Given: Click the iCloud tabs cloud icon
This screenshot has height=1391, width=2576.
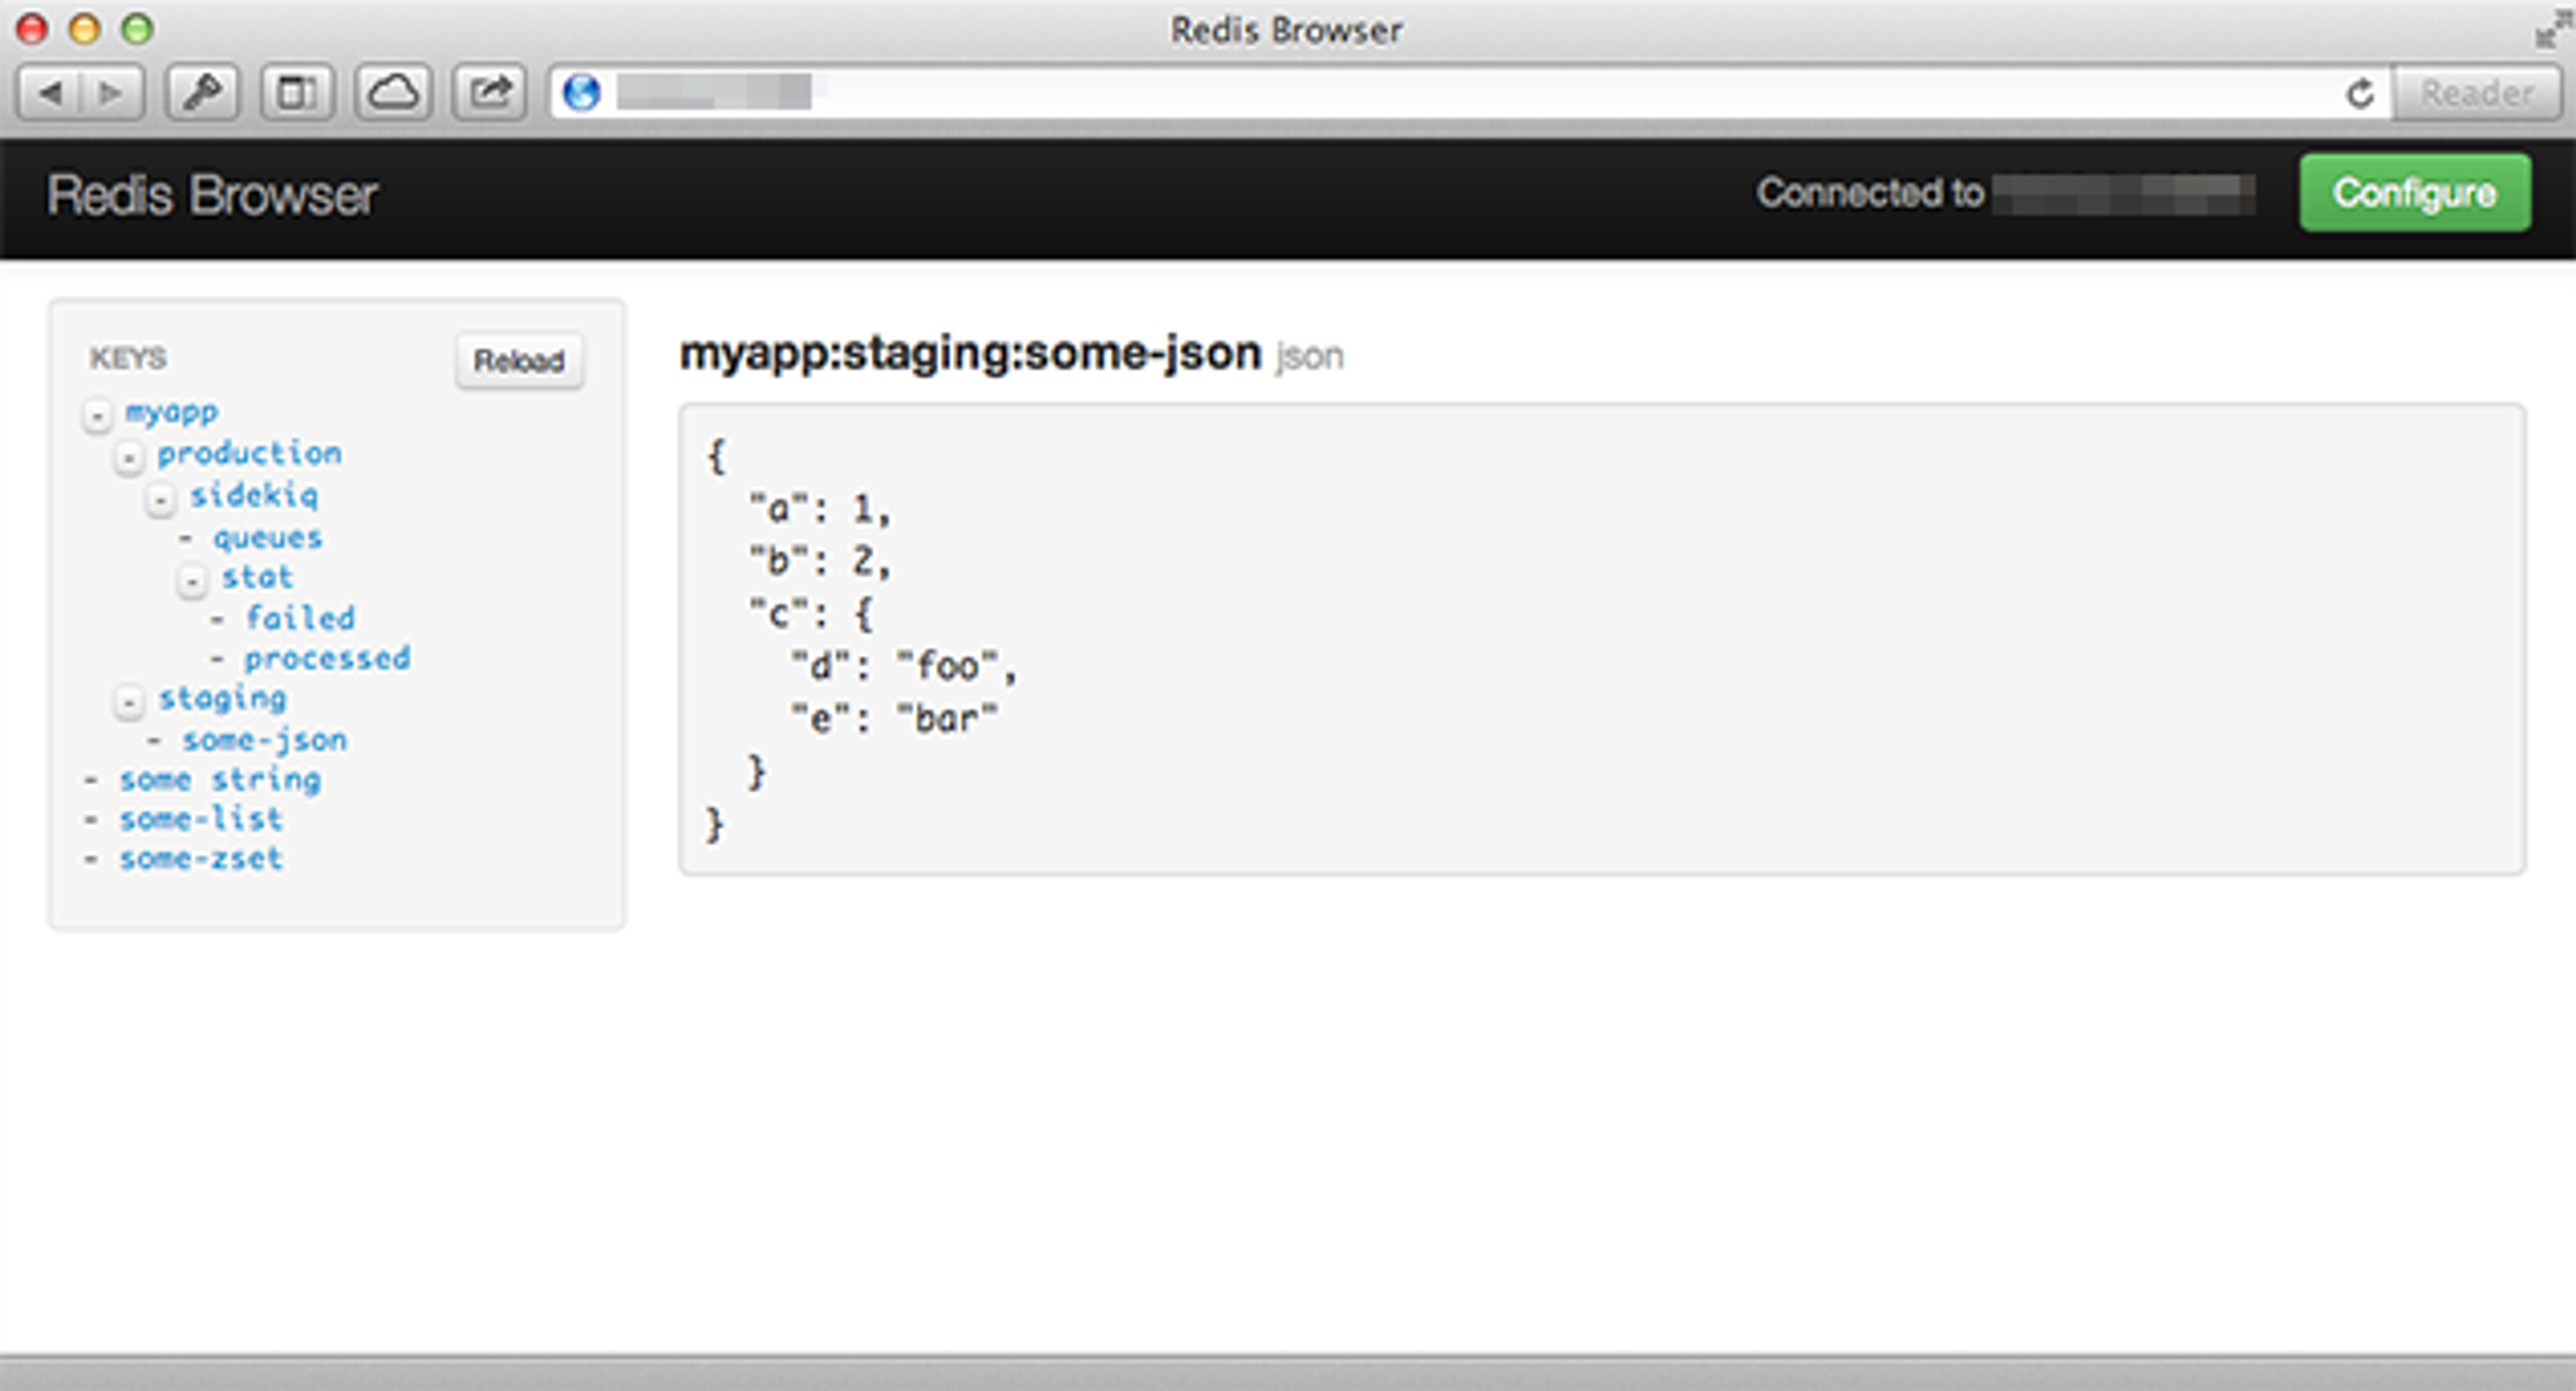Looking at the screenshot, I should tap(393, 93).
